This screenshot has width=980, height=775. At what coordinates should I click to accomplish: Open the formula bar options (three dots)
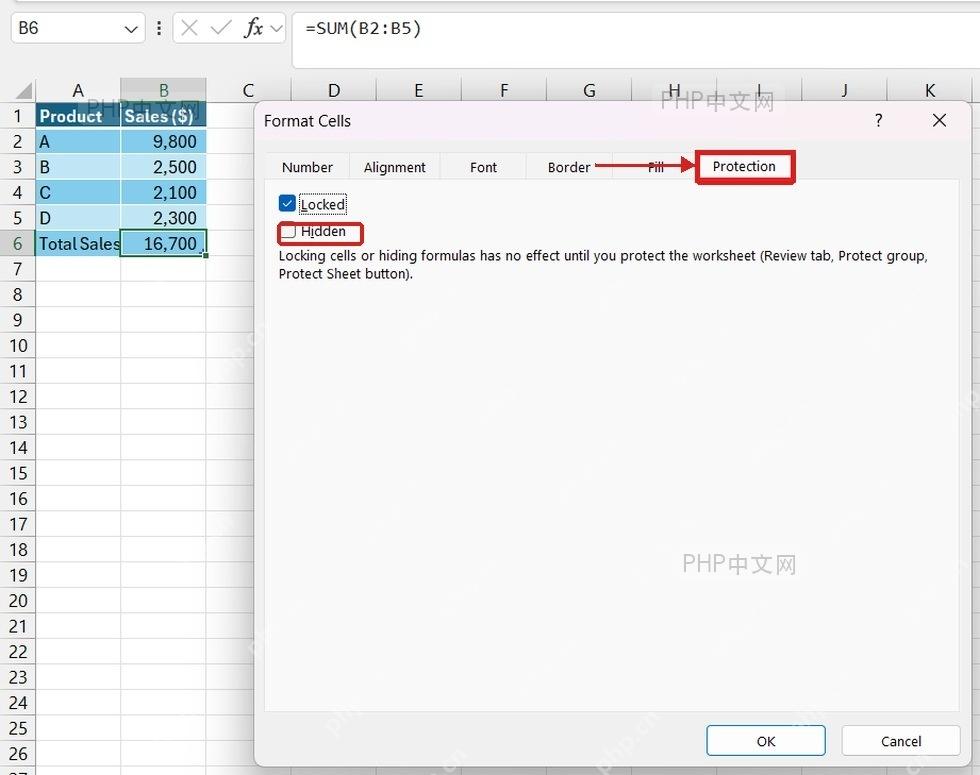159,28
